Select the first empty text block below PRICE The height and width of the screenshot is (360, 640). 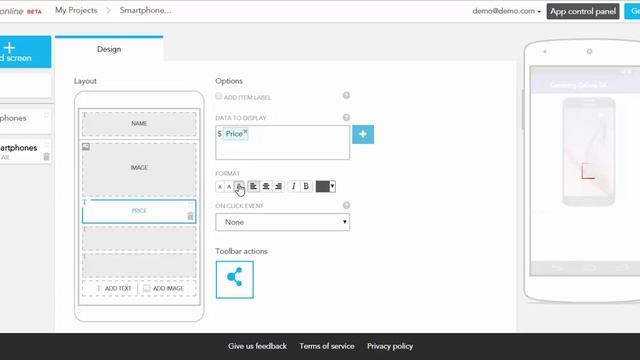[x=139, y=238]
